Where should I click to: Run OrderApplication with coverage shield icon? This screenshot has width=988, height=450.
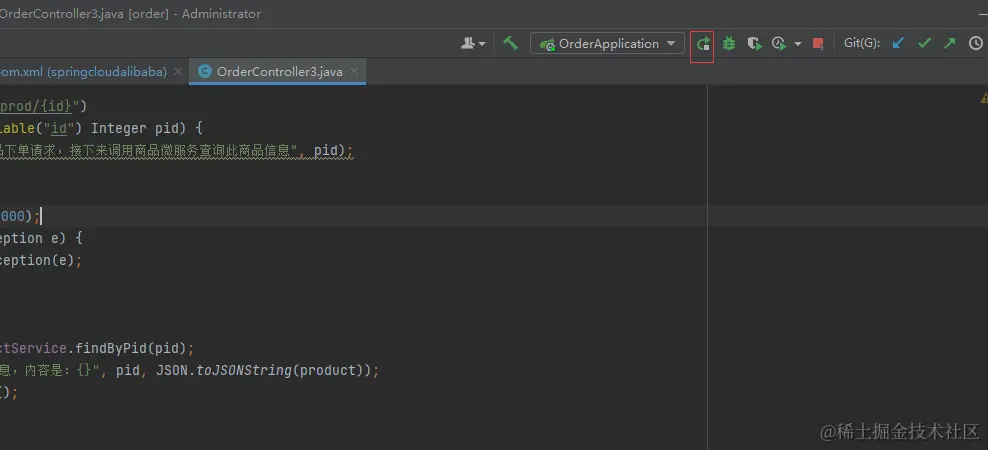tap(754, 43)
